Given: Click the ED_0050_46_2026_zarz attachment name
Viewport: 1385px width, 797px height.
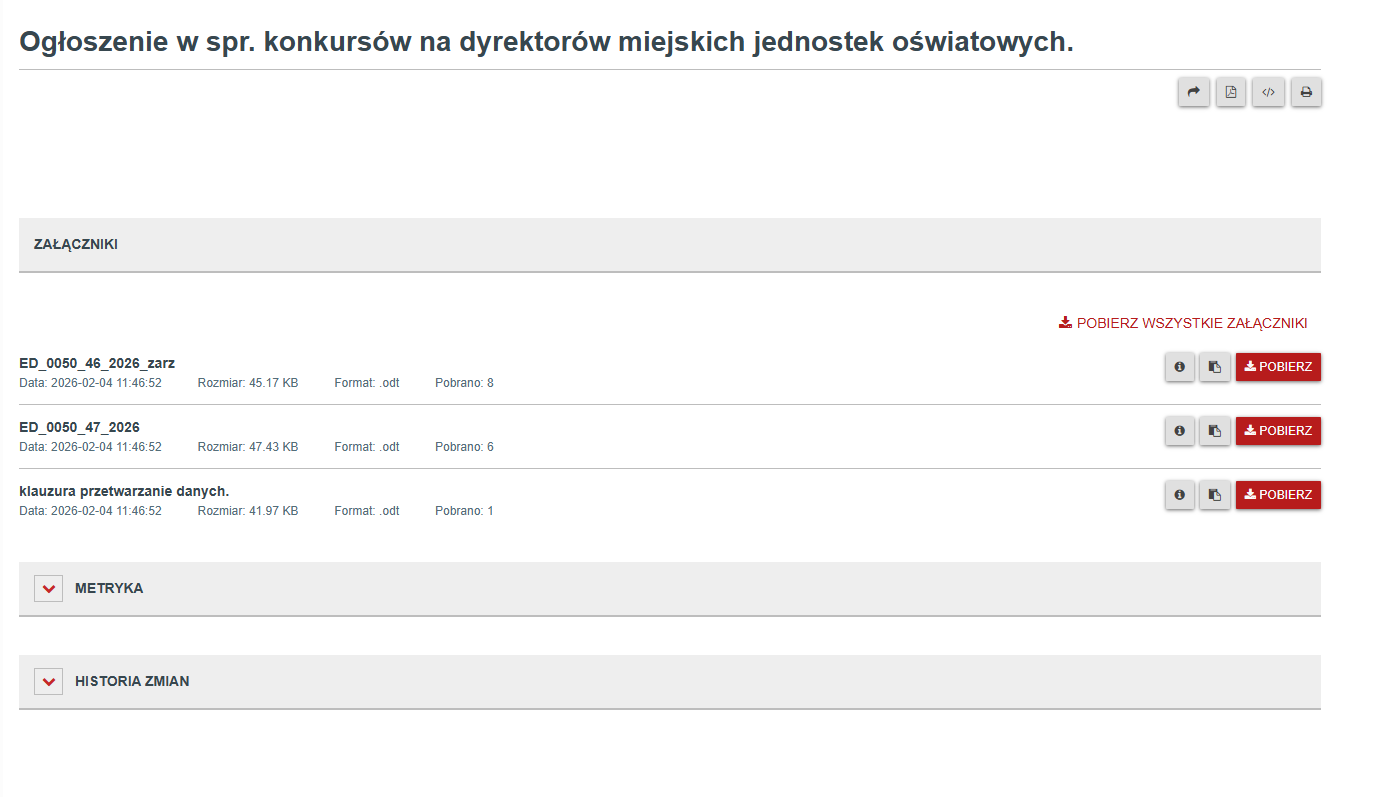Looking at the screenshot, I should [x=97, y=363].
